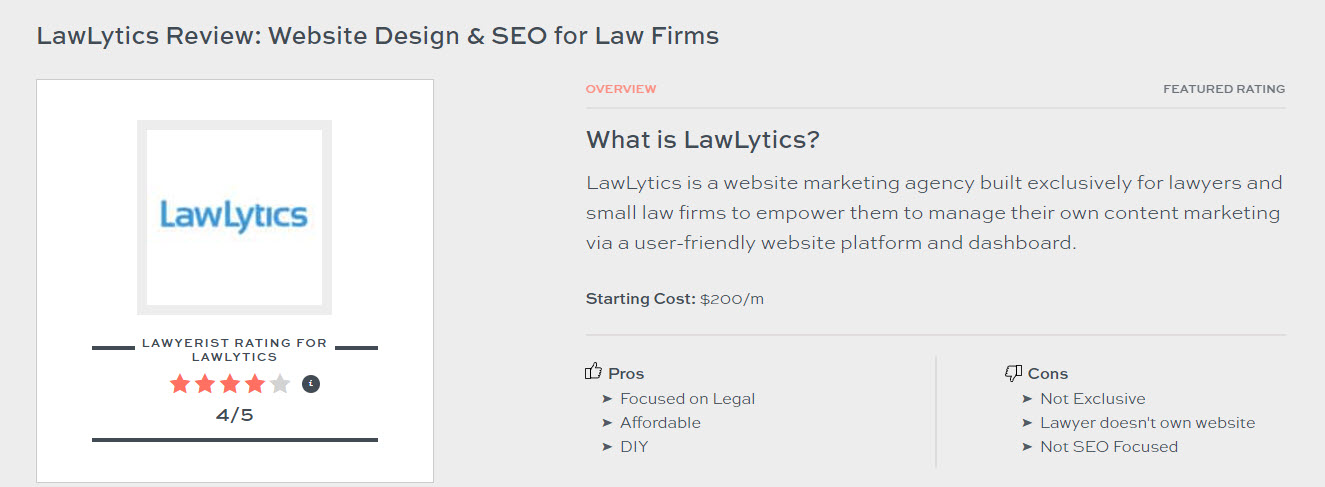Click the fourth rating star

point(255,383)
